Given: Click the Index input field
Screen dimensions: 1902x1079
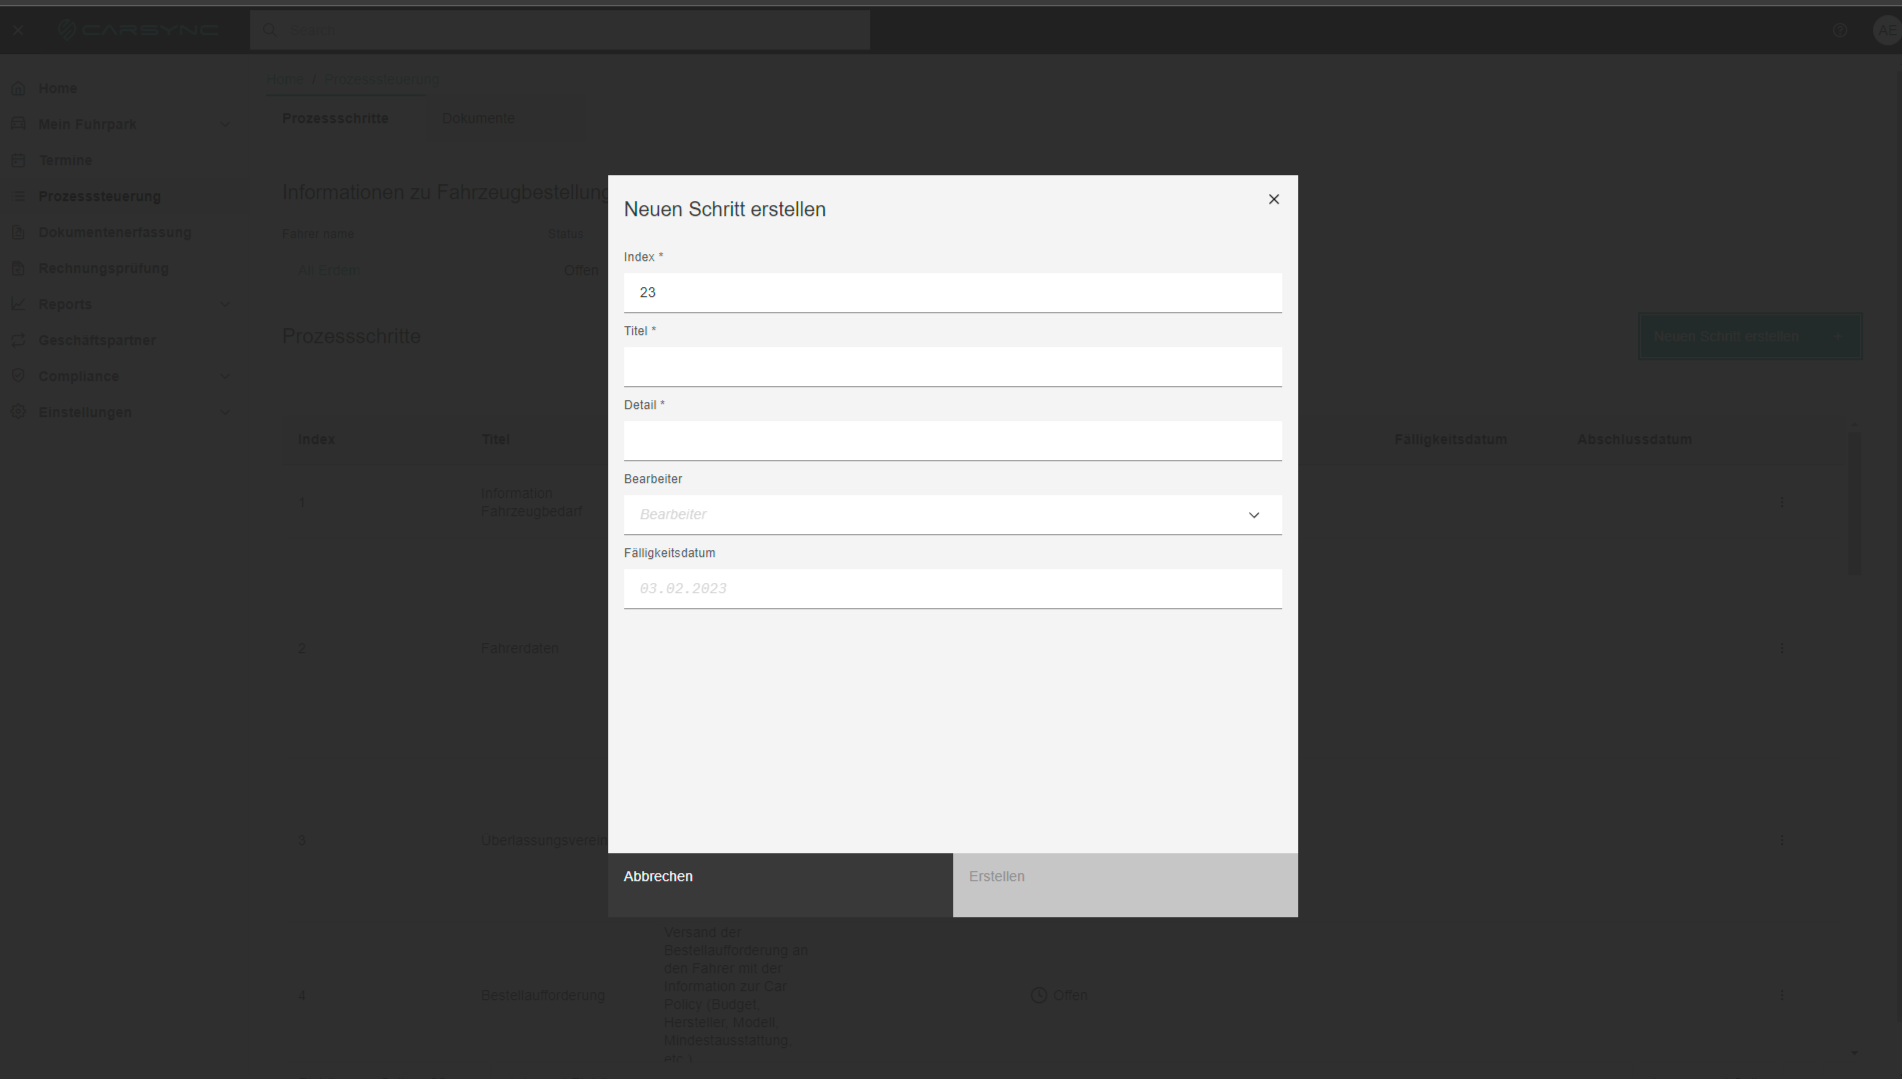Looking at the screenshot, I should tap(952, 293).
